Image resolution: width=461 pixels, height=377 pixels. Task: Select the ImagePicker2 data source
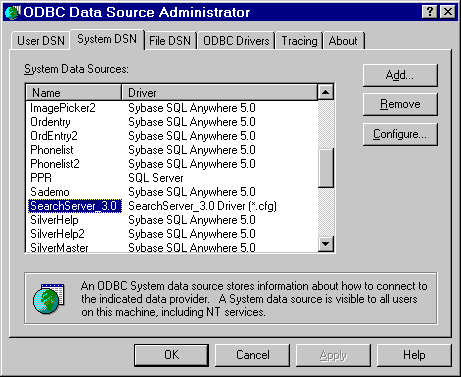(63, 108)
